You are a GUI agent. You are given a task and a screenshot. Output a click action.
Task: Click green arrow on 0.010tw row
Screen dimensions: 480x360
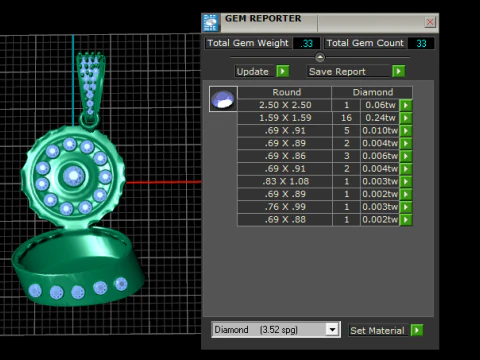click(x=406, y=131)
